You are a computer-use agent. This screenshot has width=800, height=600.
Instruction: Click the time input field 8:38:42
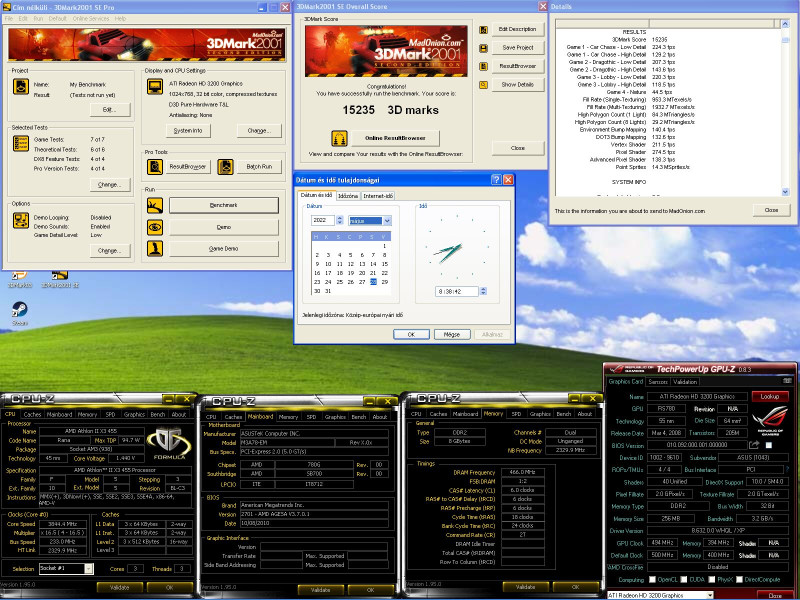click(457, 291)
